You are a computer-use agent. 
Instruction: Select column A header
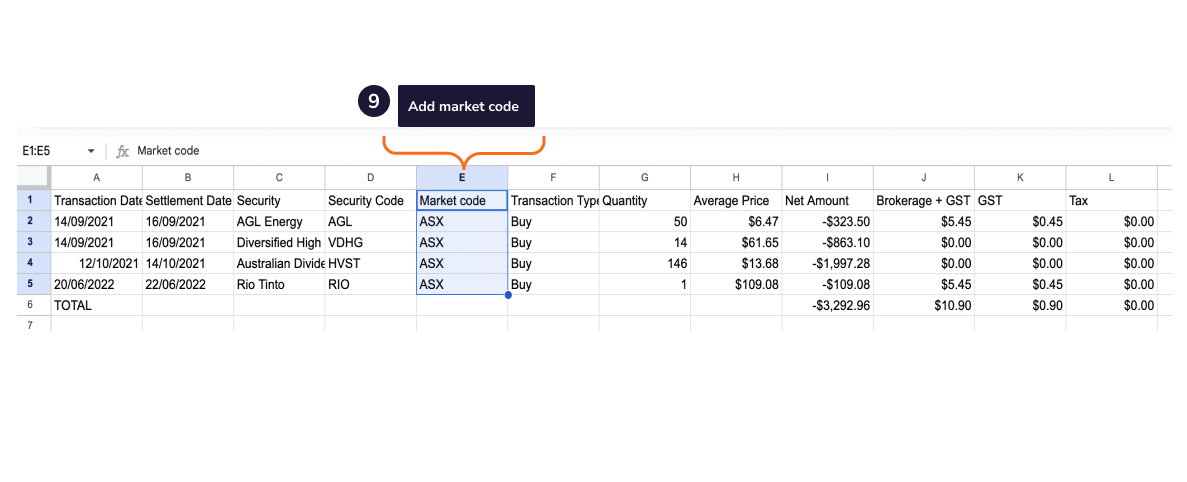point(96,177)
